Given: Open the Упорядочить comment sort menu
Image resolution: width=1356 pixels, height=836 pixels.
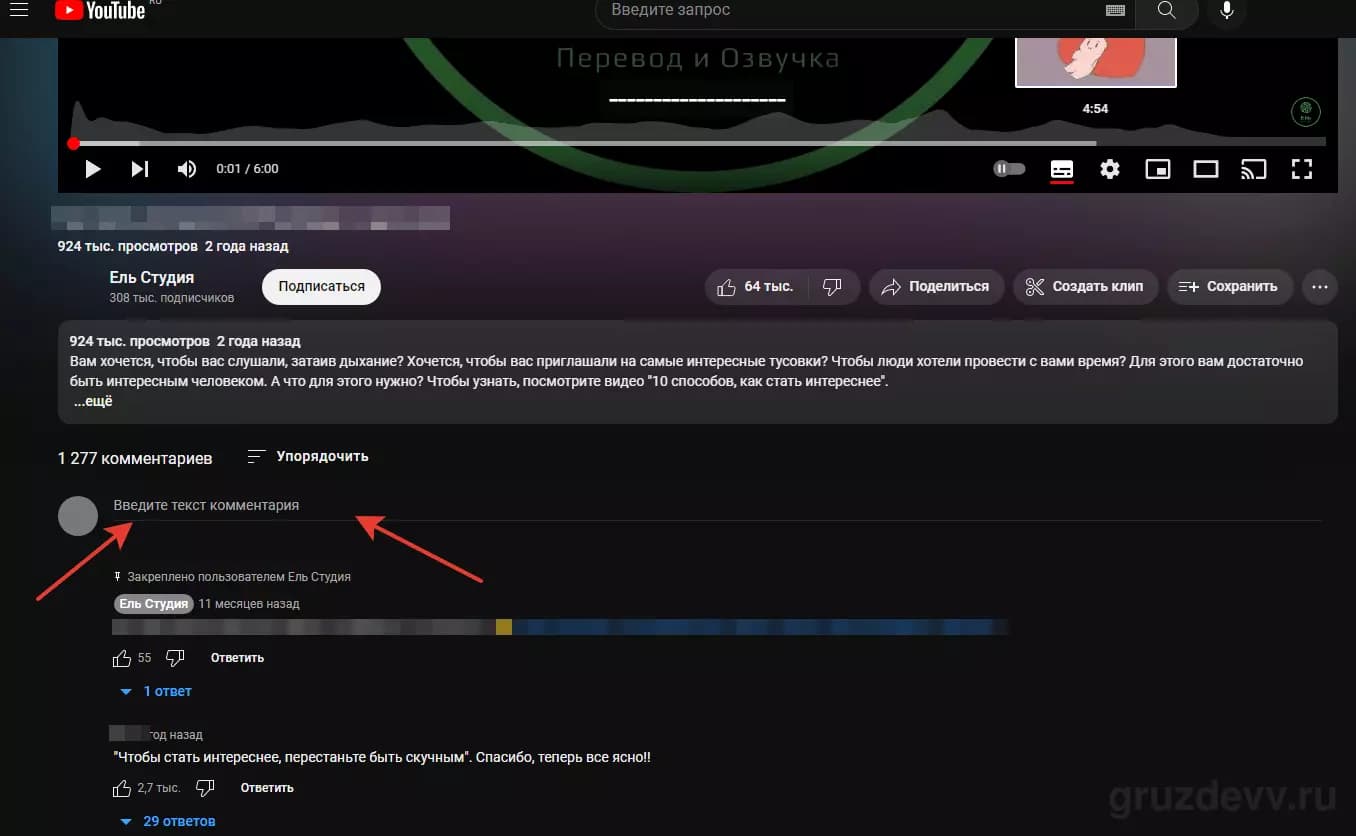Looking at the screenshot, I should 308,456.
